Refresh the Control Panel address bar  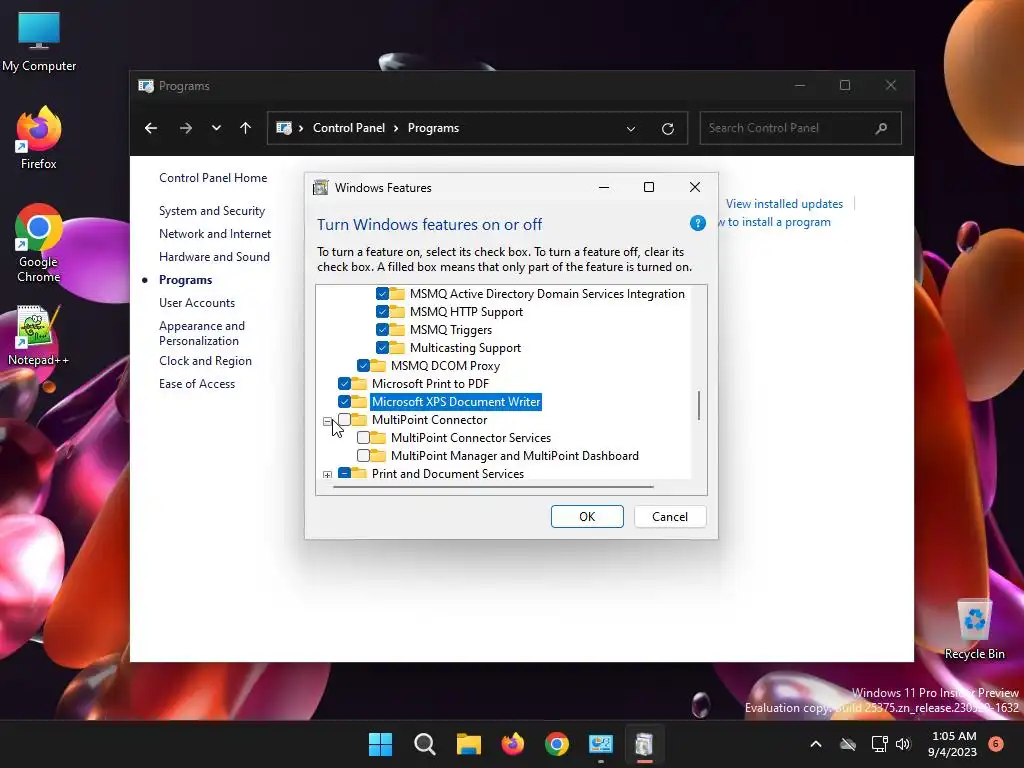[667, 129]
